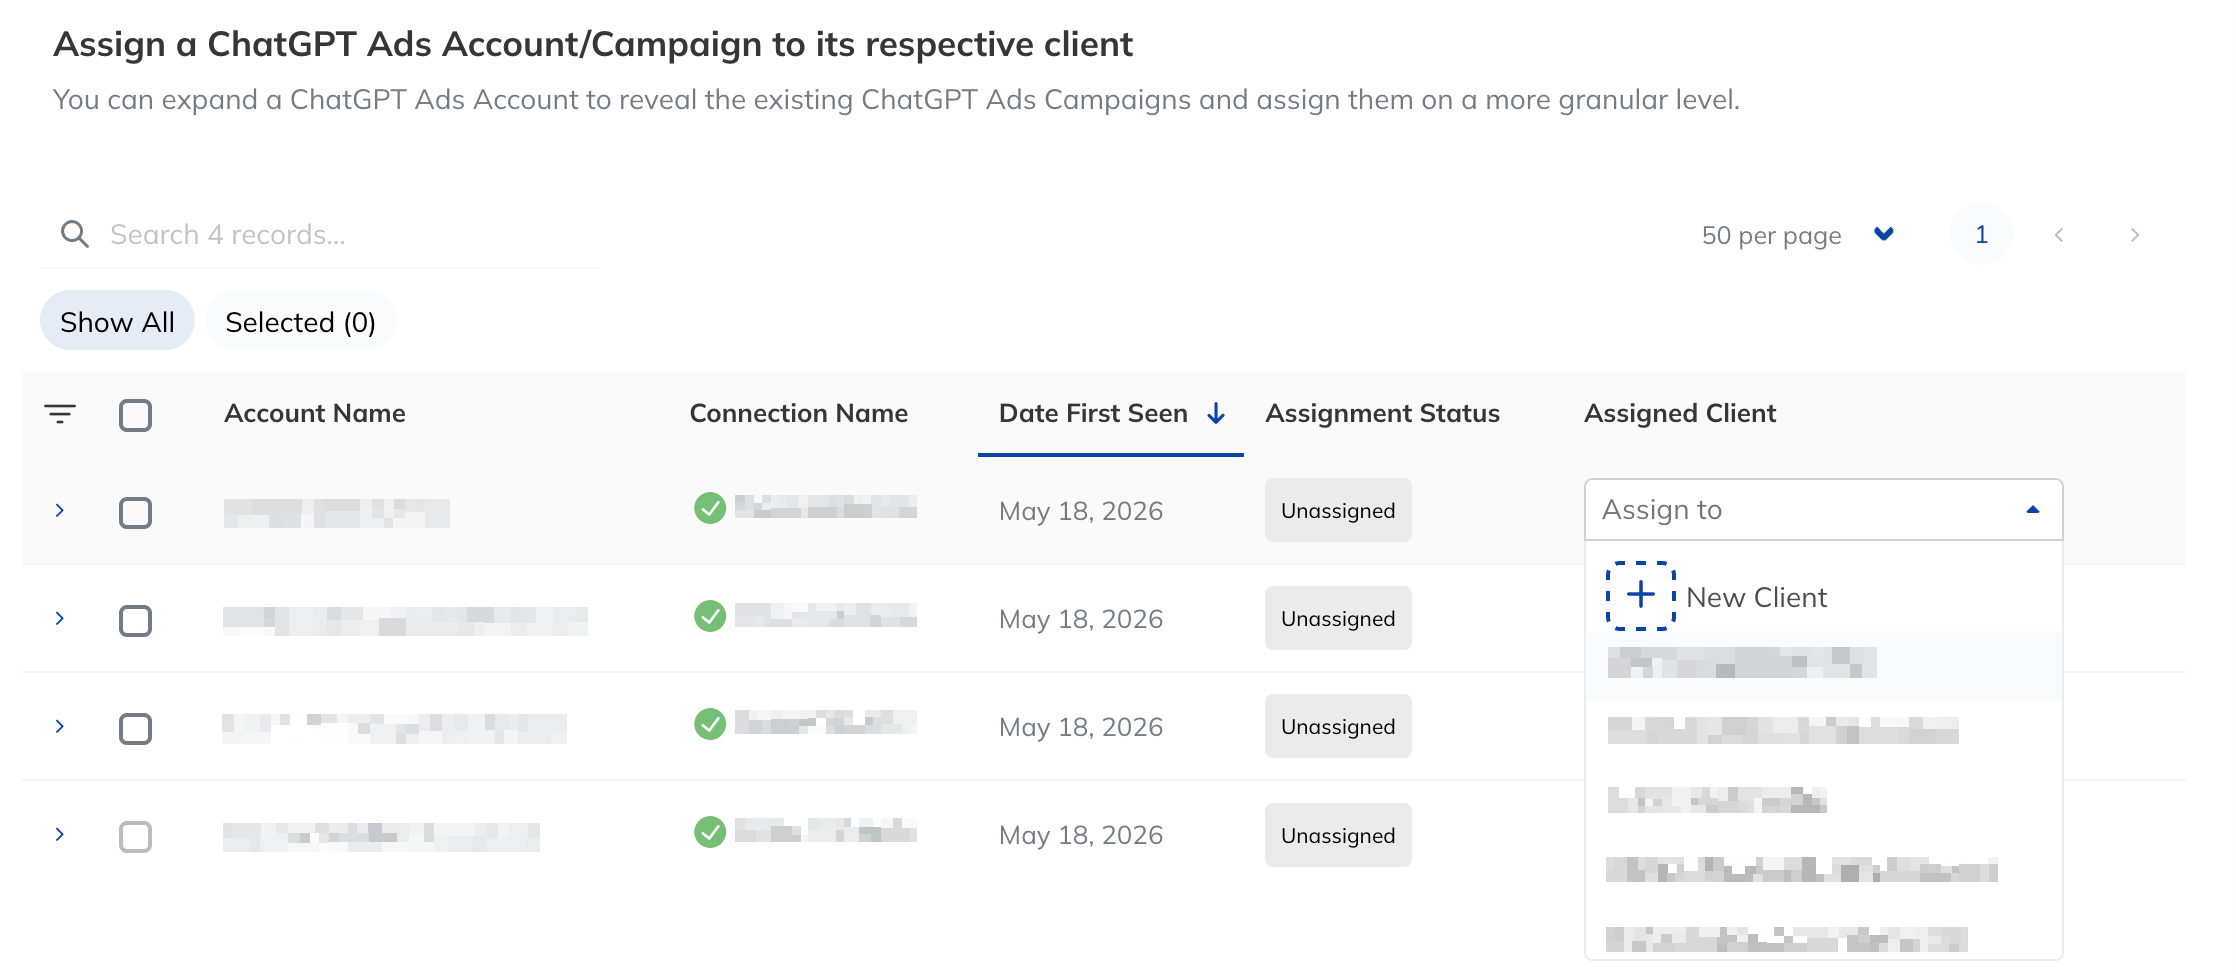2236x974 pixels.
Task: Click the fourth row's green connection checkmark
Action: click(710, 832)
